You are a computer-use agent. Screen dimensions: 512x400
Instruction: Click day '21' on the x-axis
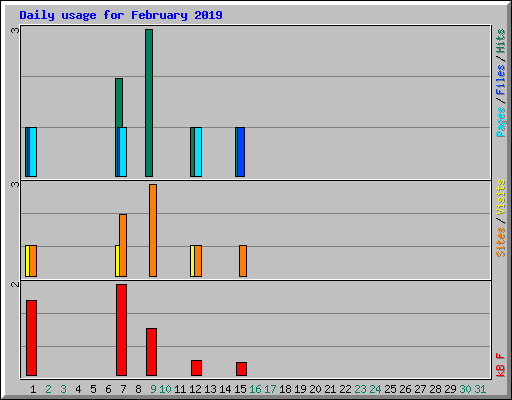(330, 389)
